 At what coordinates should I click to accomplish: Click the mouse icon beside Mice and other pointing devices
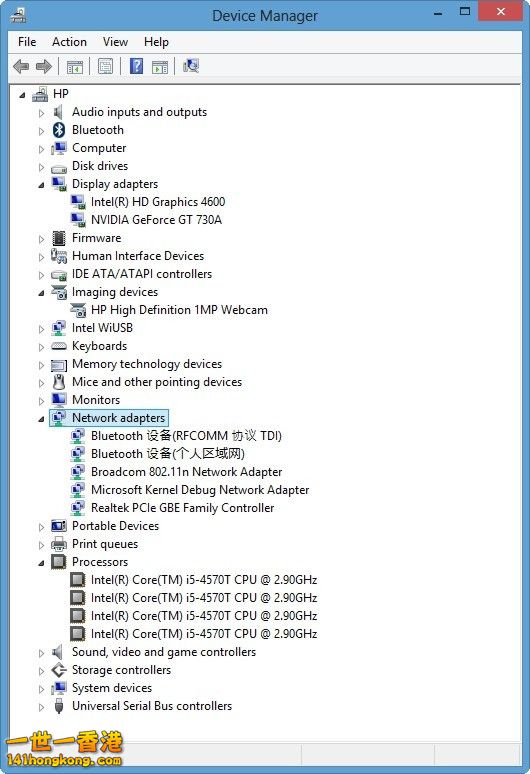59,382
